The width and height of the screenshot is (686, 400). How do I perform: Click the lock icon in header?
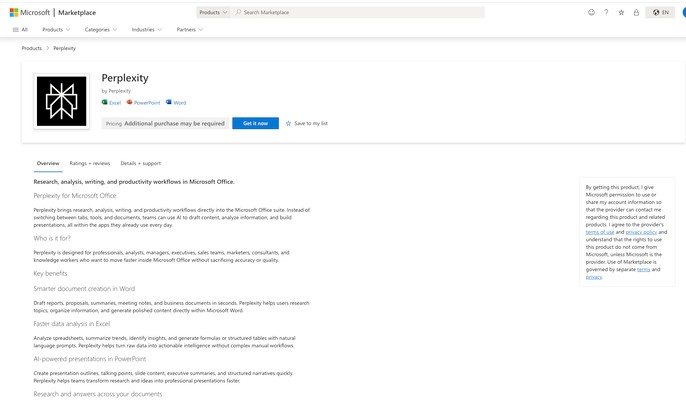[x=636, y=12]
